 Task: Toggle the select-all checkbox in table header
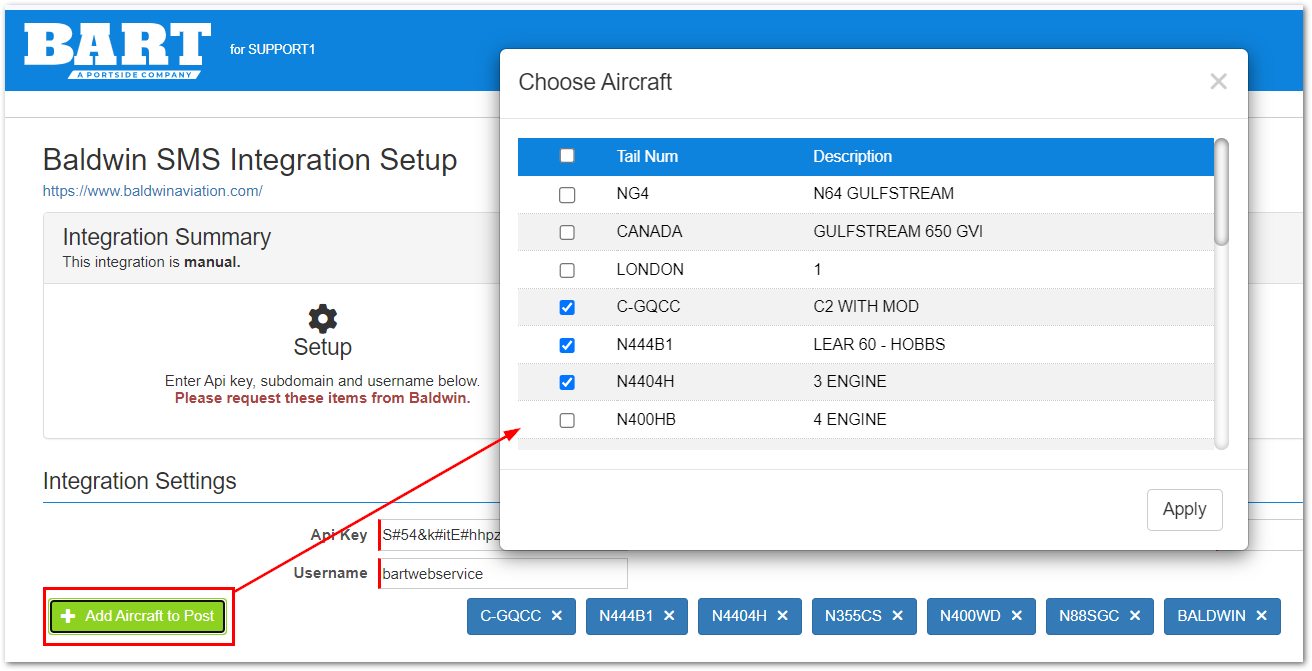coord(567,156)
